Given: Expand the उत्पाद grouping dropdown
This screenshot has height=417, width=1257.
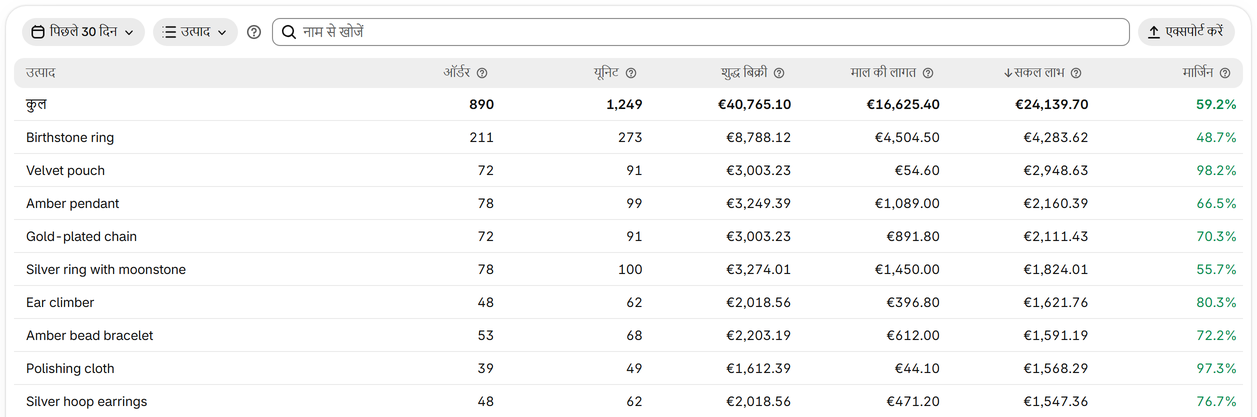Looking at the screenshot, I should click(195, 32).
